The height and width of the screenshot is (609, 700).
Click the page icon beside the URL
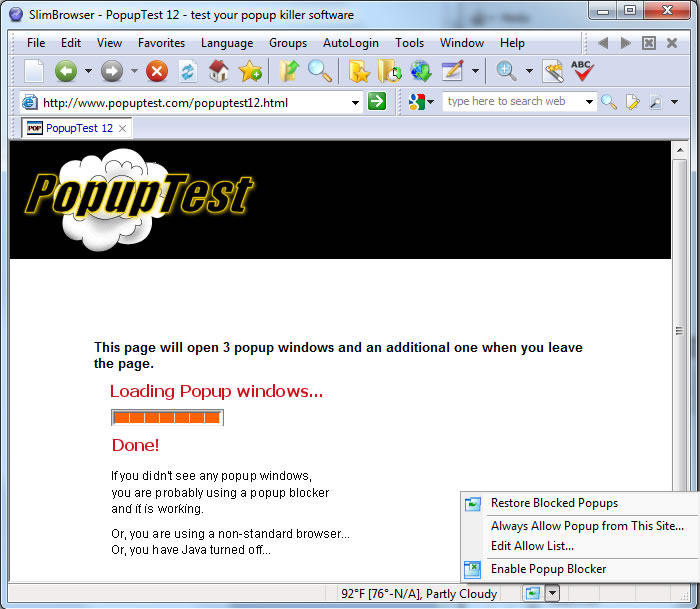(x=29, y=102)
